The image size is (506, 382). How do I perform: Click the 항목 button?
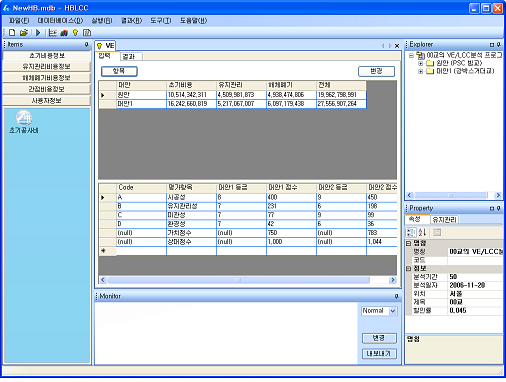click(x=119, y=71)
